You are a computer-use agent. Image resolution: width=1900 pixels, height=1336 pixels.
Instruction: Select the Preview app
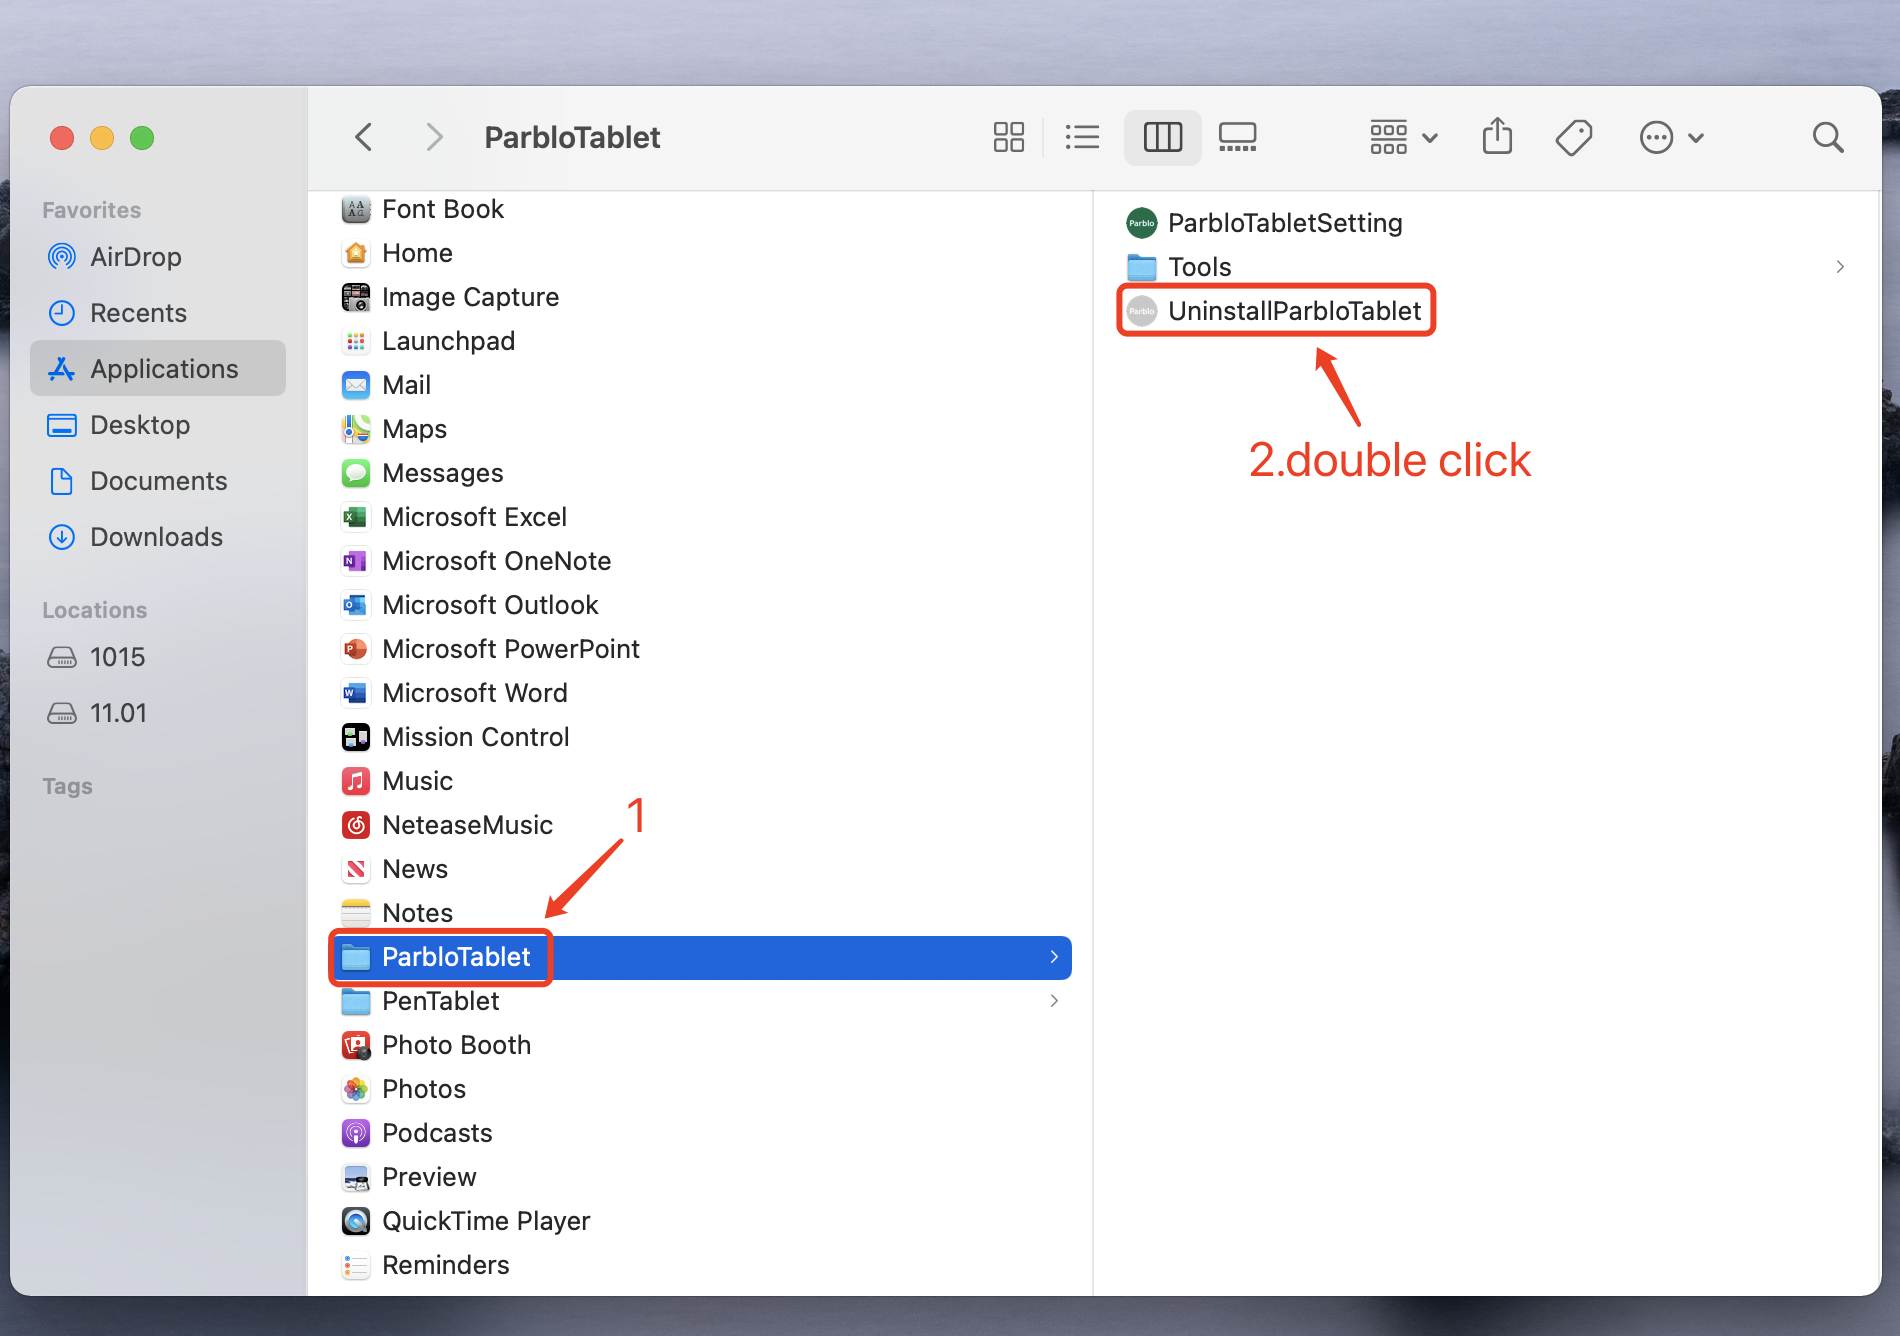pyautogui.click(x=701, y=1177)
